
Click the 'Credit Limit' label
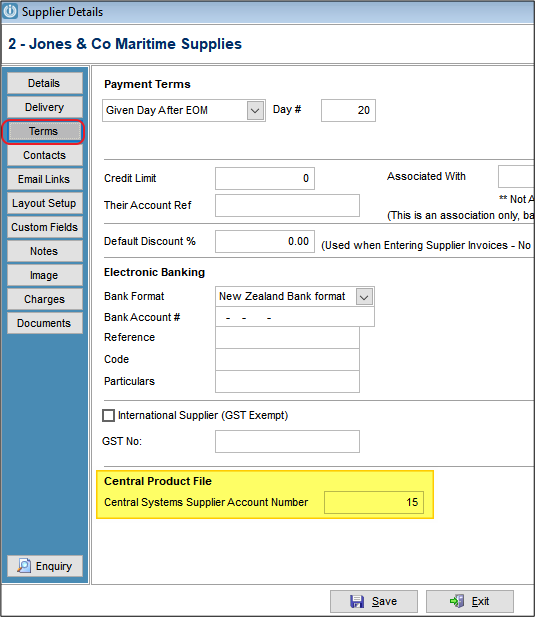click(x=130, y=178)
